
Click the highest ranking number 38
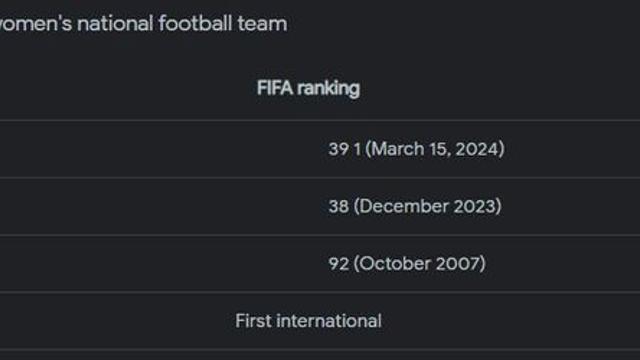pos(339,206)
